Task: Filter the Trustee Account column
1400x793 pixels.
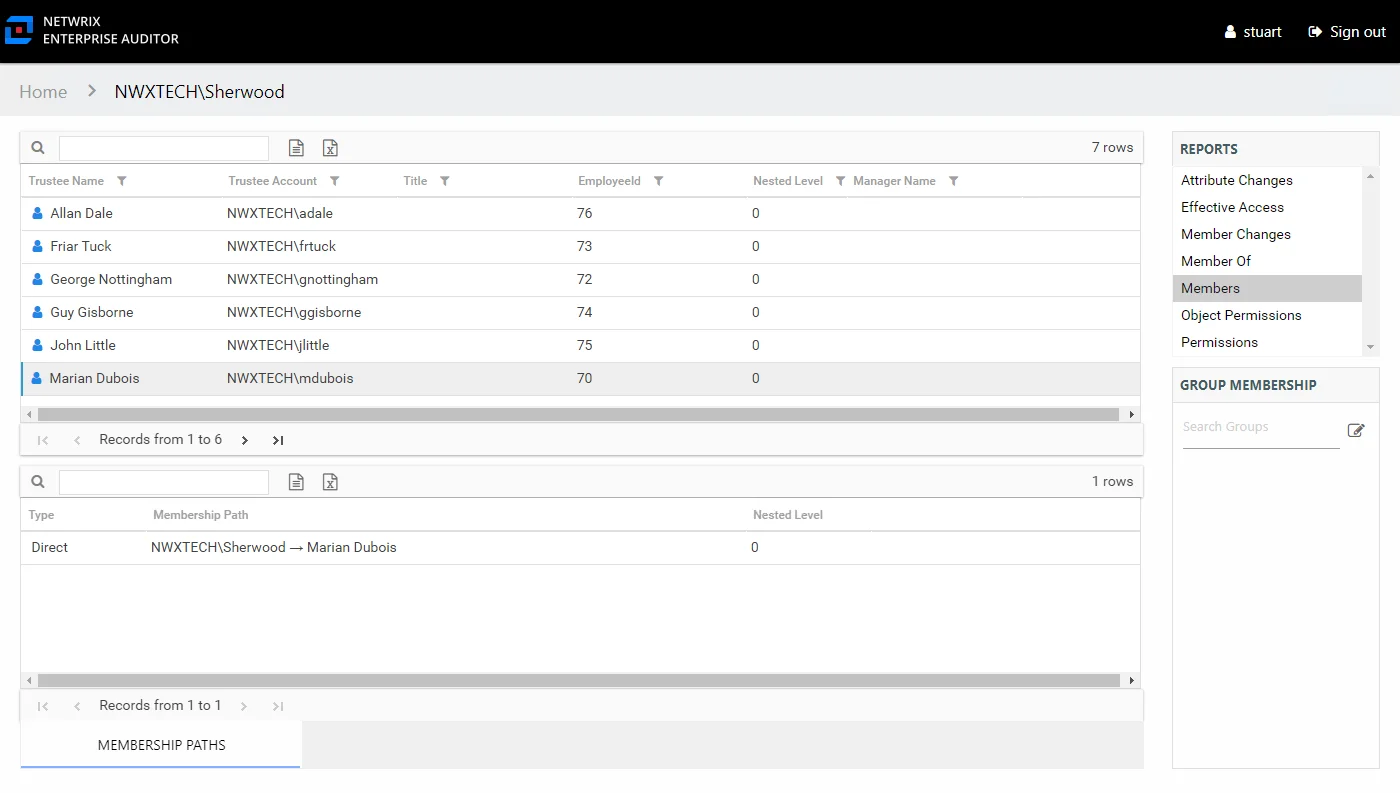Action: click(x=335, y=181)
